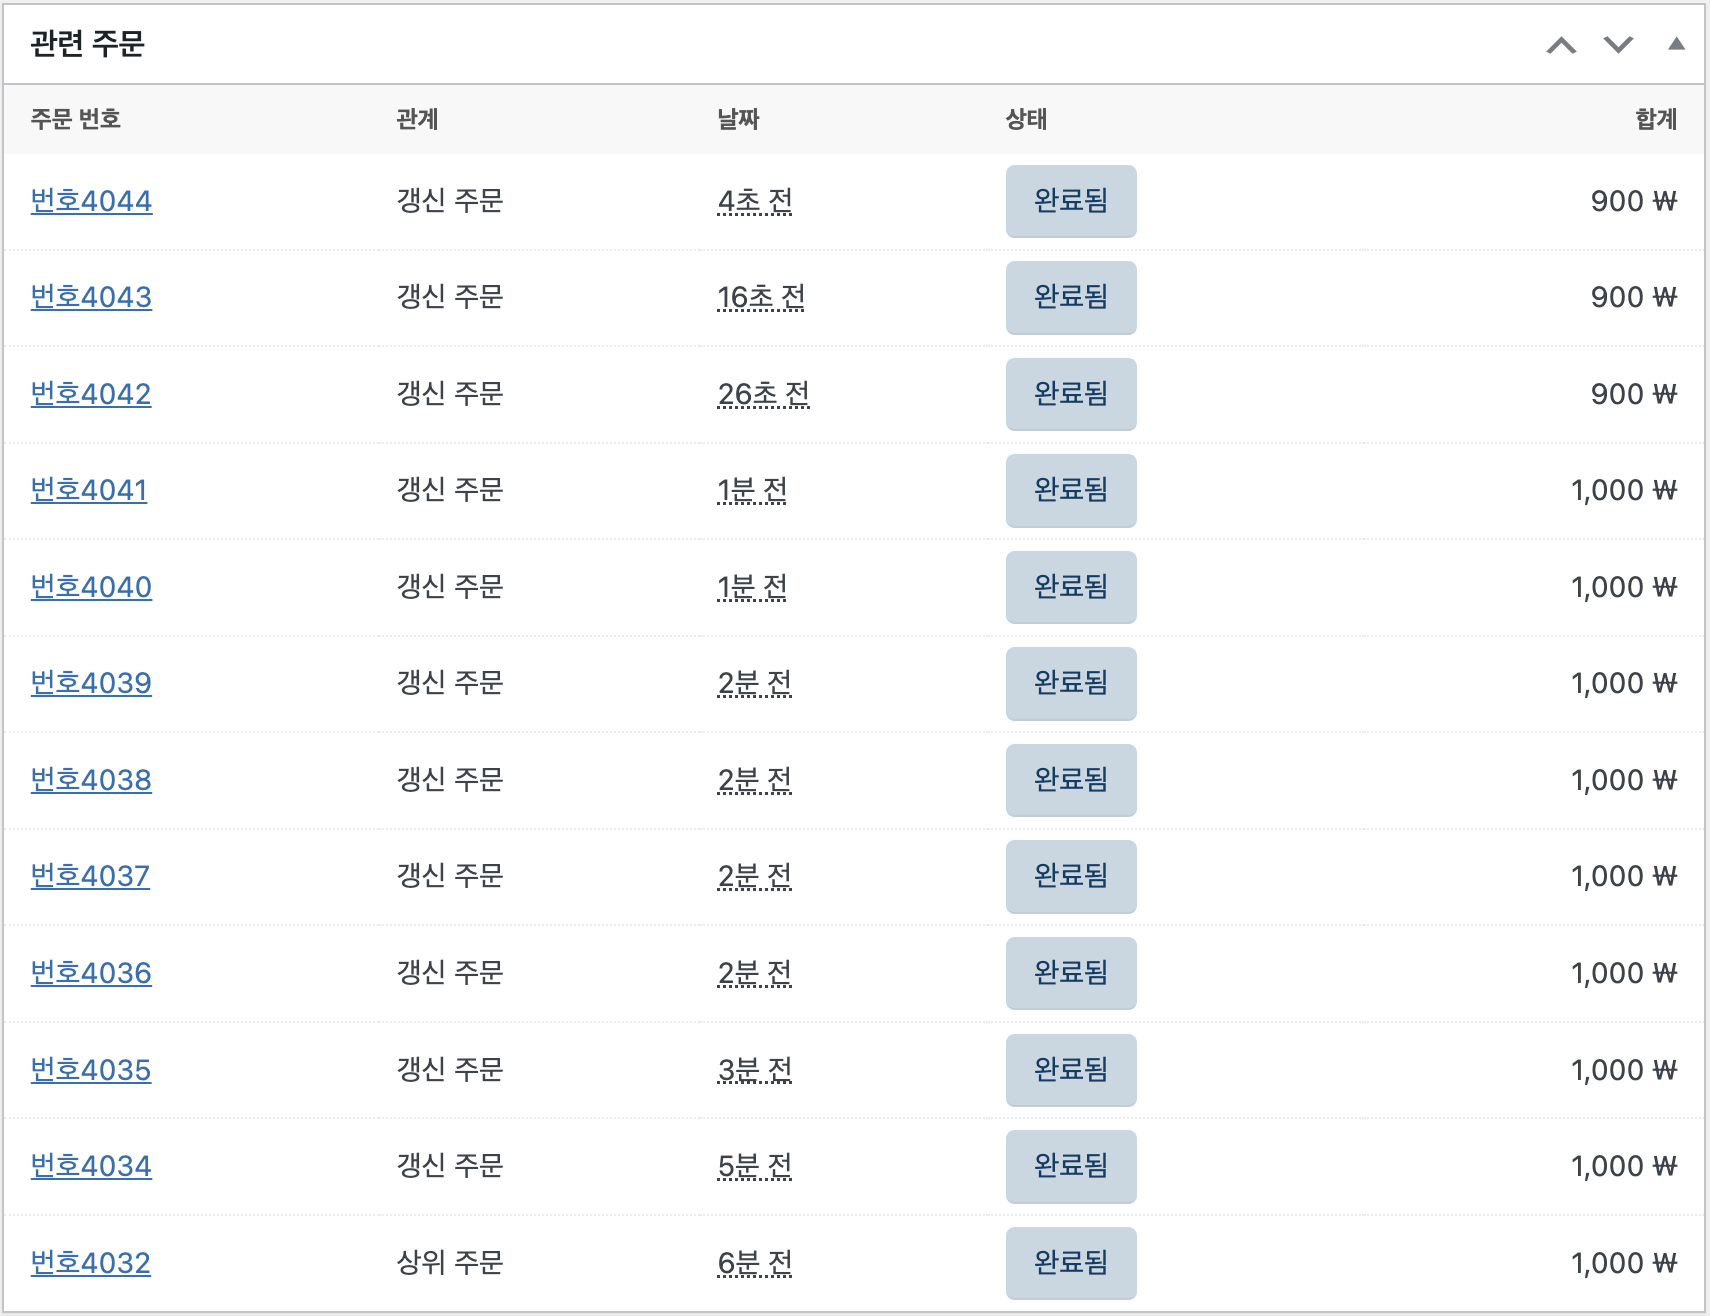
Task: Click 완료됨 status badge for order 4032
Action: (x=1071, y=1263)
